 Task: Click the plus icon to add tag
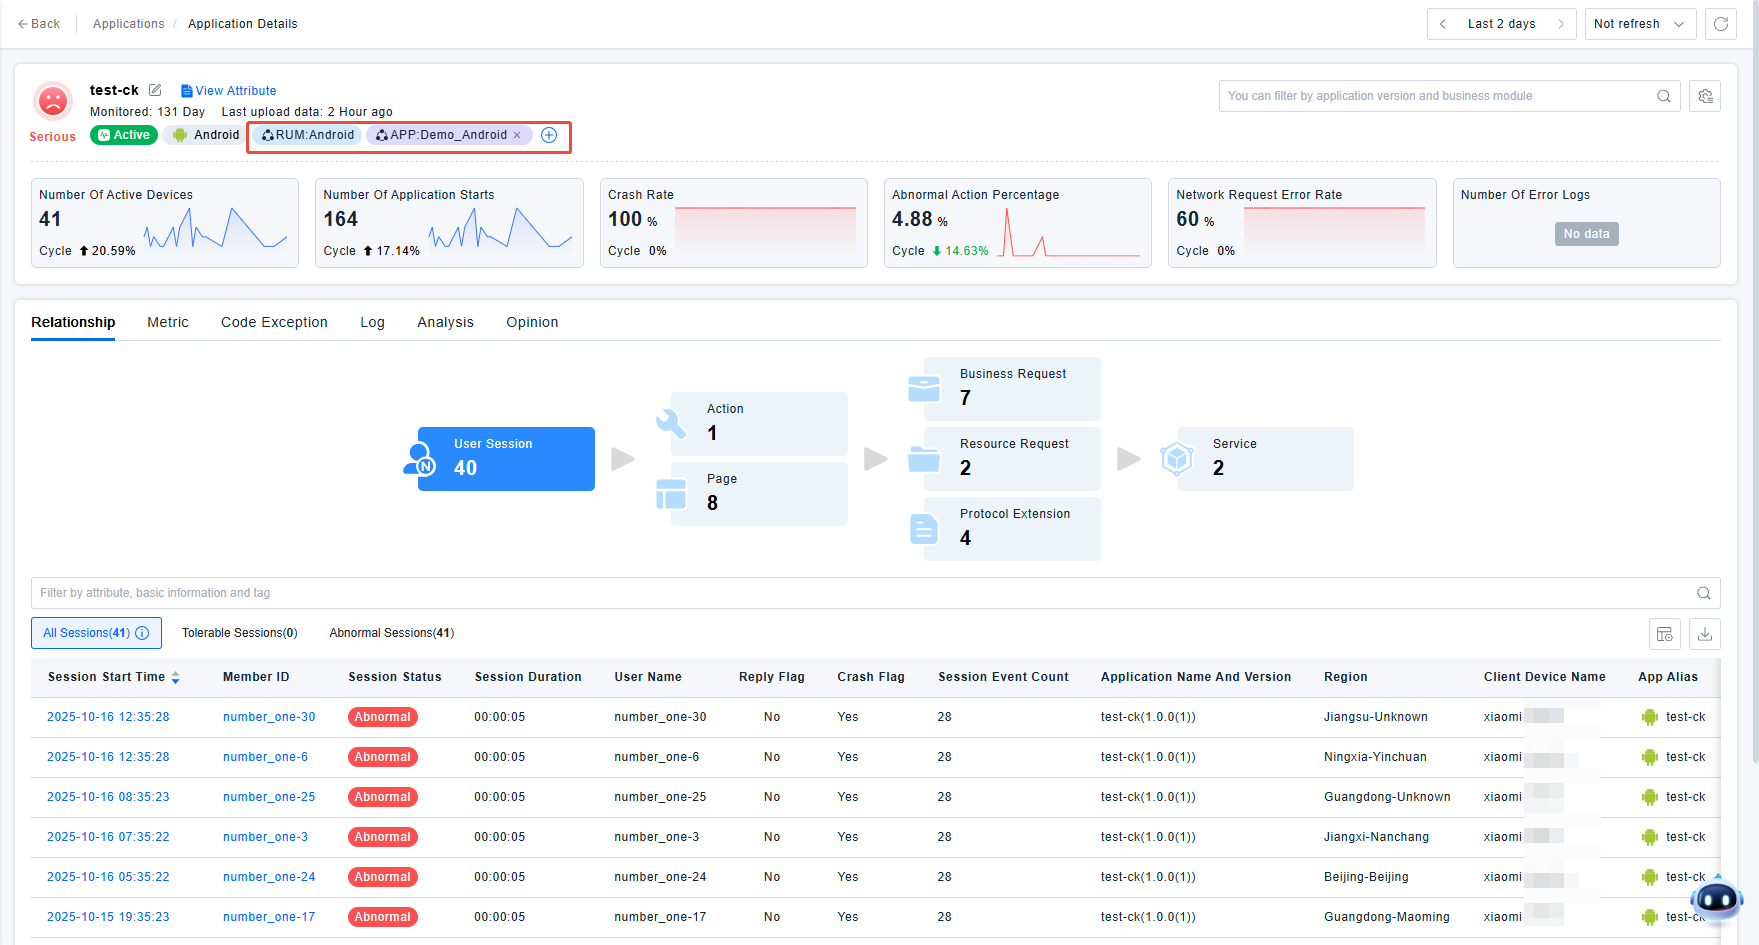point(549,135)
